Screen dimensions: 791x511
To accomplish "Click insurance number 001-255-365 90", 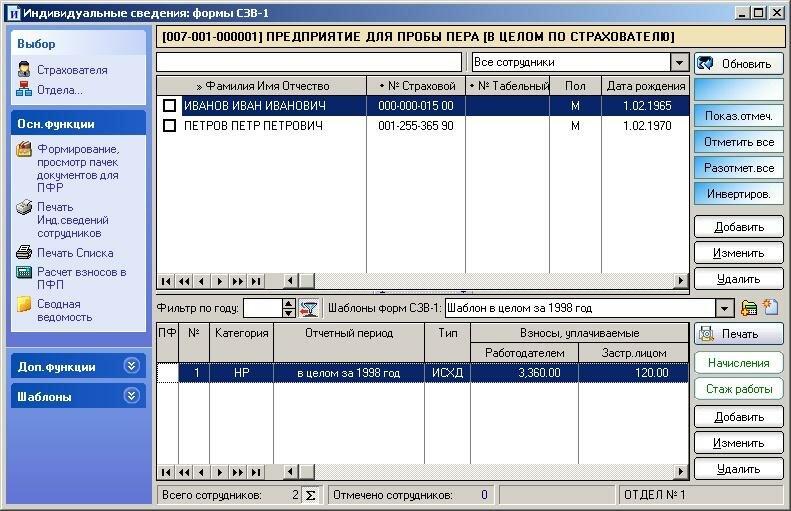I will coord(416,126).
